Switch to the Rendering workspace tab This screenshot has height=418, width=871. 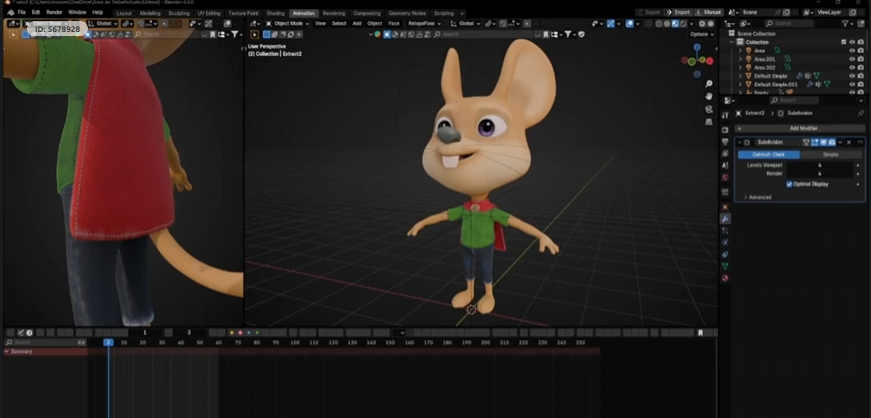333,13
